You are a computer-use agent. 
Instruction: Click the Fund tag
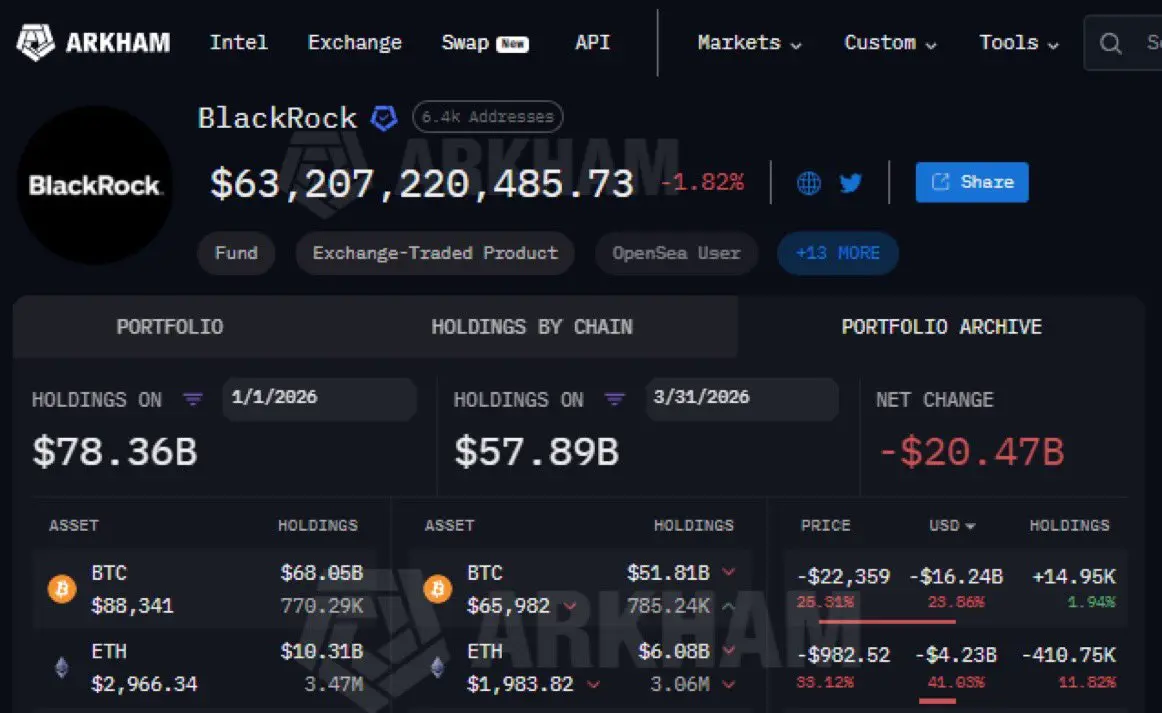236,253
